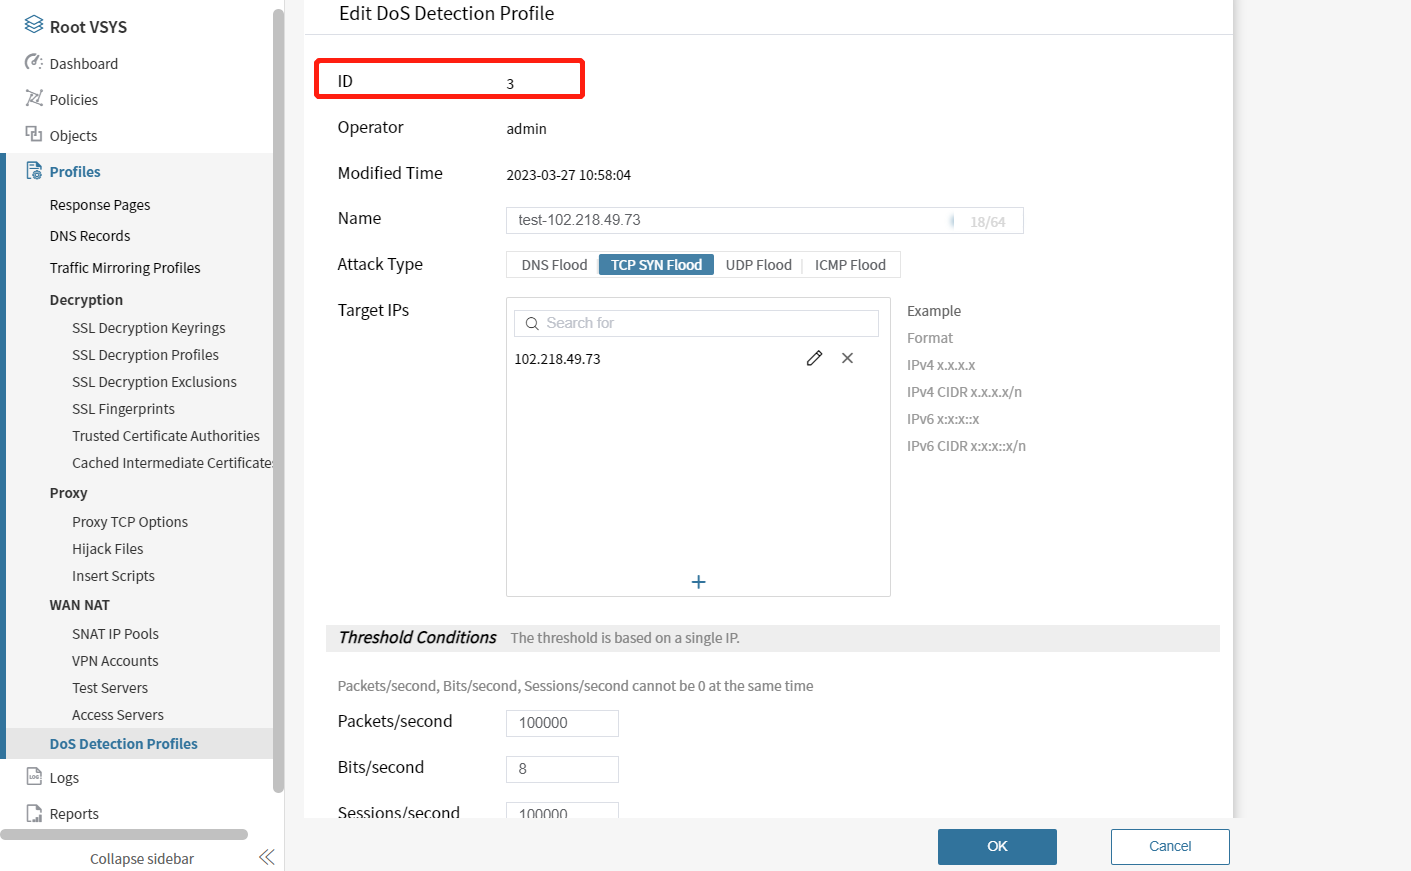Screen dimensions: 1411x871
Task: Click the Packets/second threshold field
Action: (562, 723)
